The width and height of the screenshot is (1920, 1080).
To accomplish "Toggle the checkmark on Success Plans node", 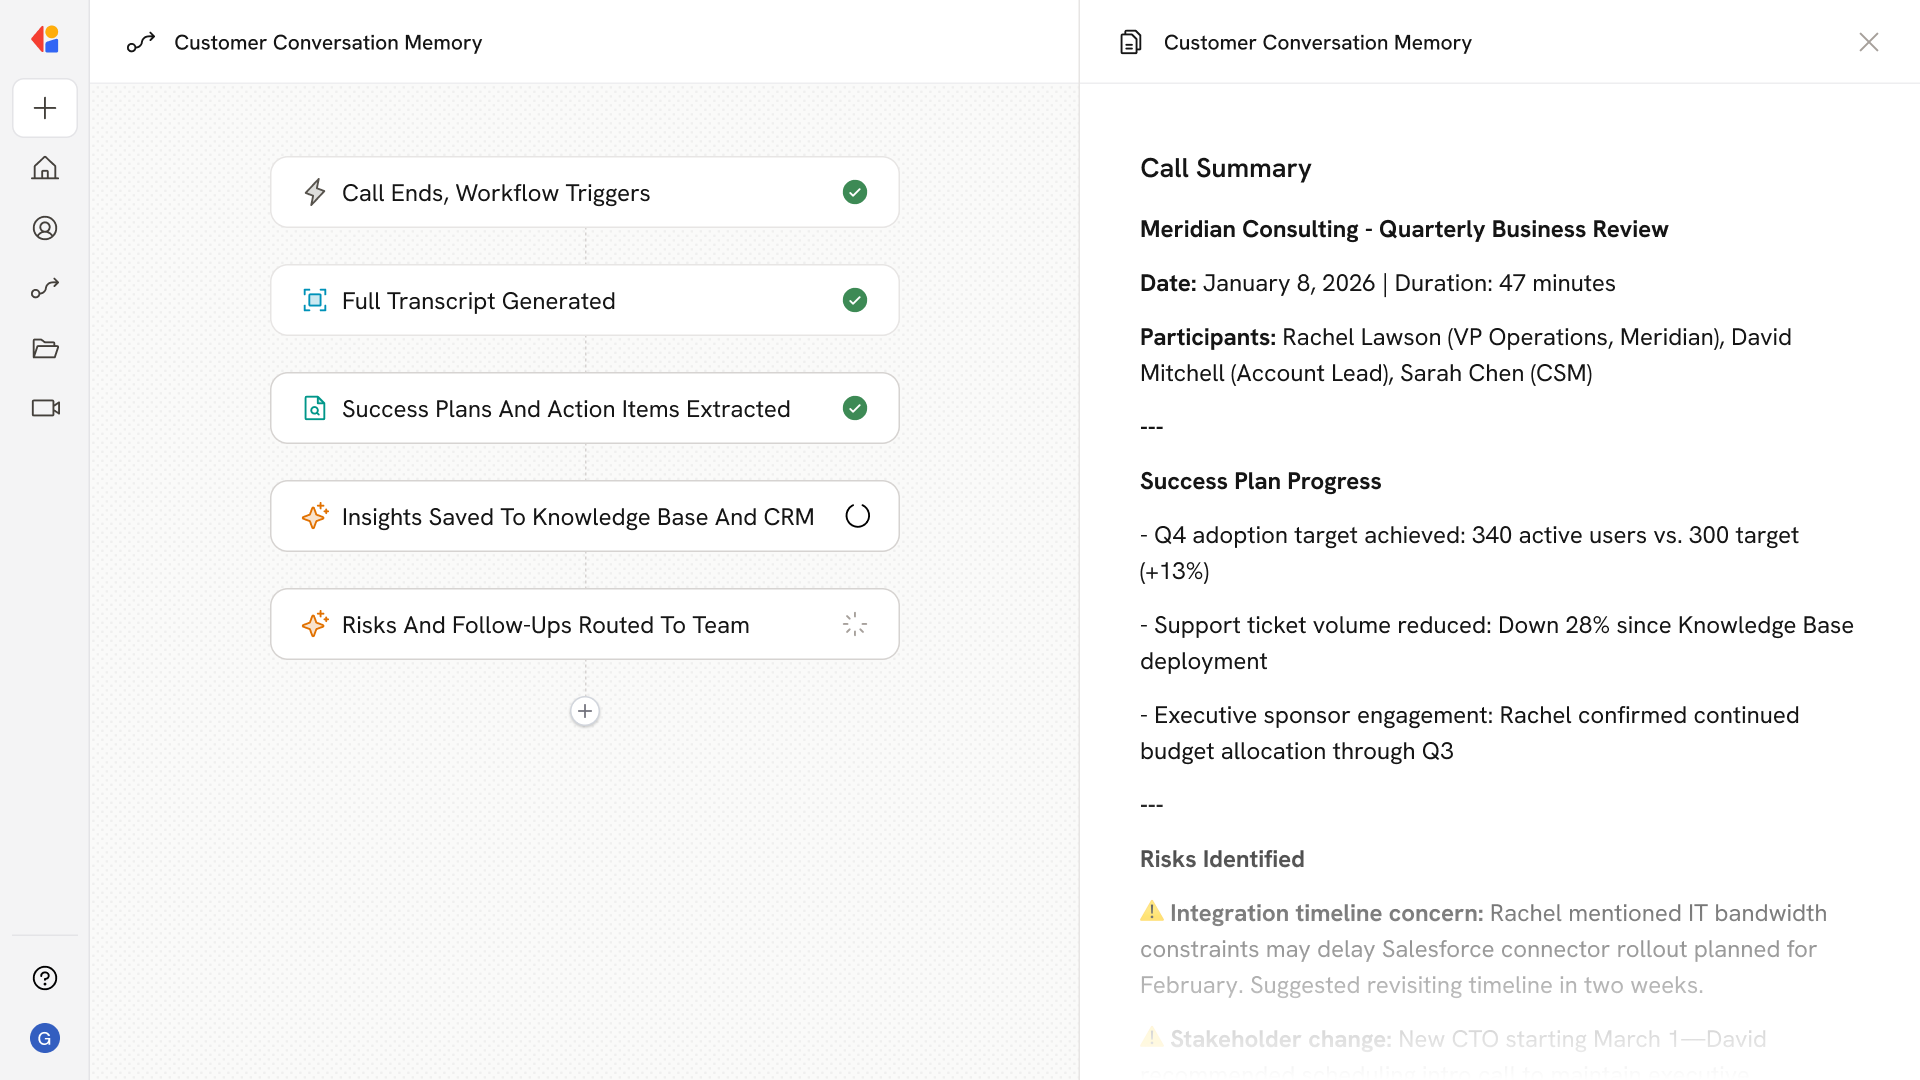I will pyautogui.click(x=855, y=408).
